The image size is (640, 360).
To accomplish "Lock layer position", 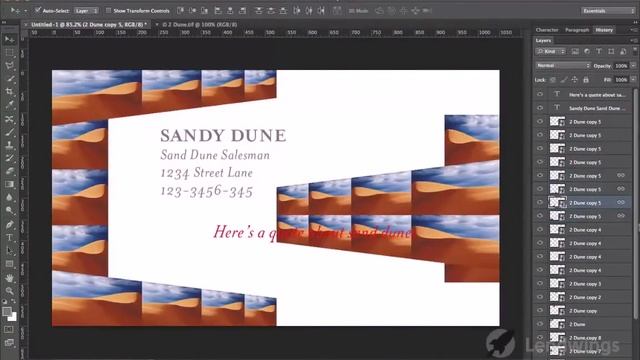I will point(575,80).
